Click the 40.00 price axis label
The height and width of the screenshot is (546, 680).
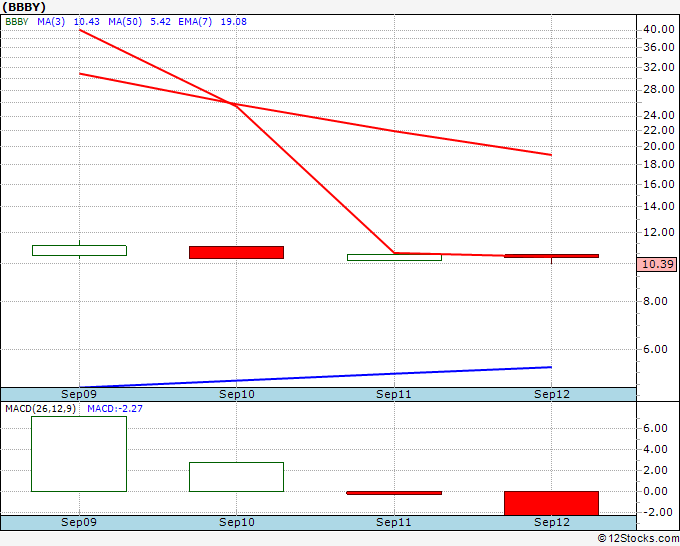[659, 29]
